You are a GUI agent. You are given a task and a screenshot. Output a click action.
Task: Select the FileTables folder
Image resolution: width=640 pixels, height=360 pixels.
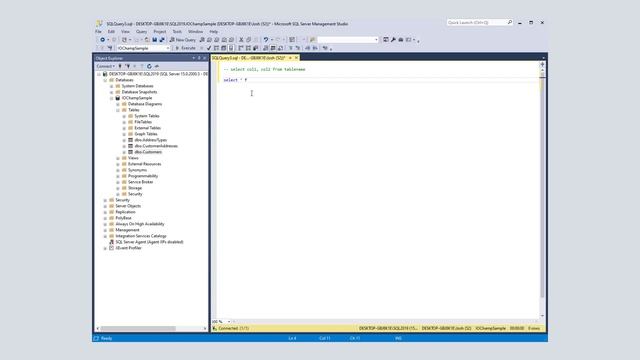[x=143, y=122]
